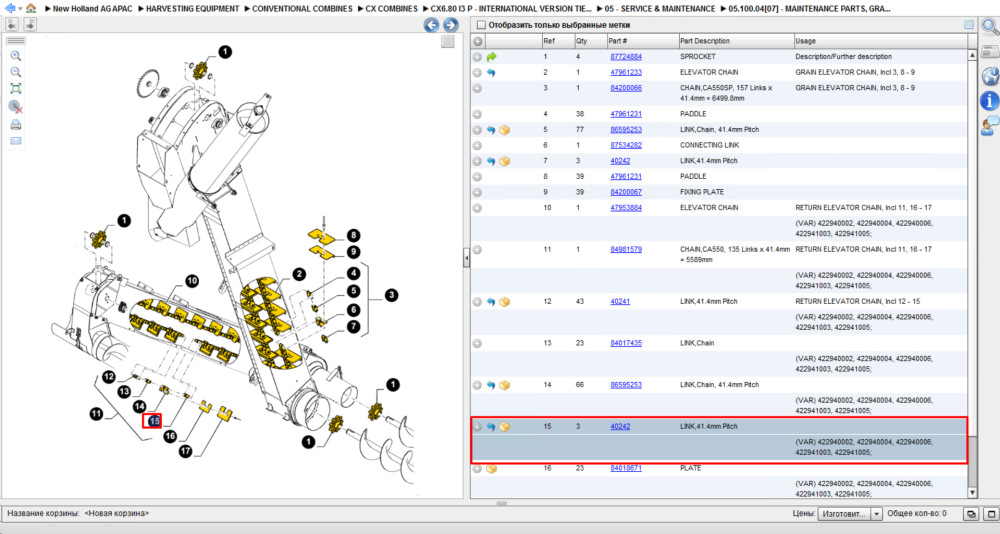
Task: Open the overlapping windows icon in status bar
Action: point(971,514)
